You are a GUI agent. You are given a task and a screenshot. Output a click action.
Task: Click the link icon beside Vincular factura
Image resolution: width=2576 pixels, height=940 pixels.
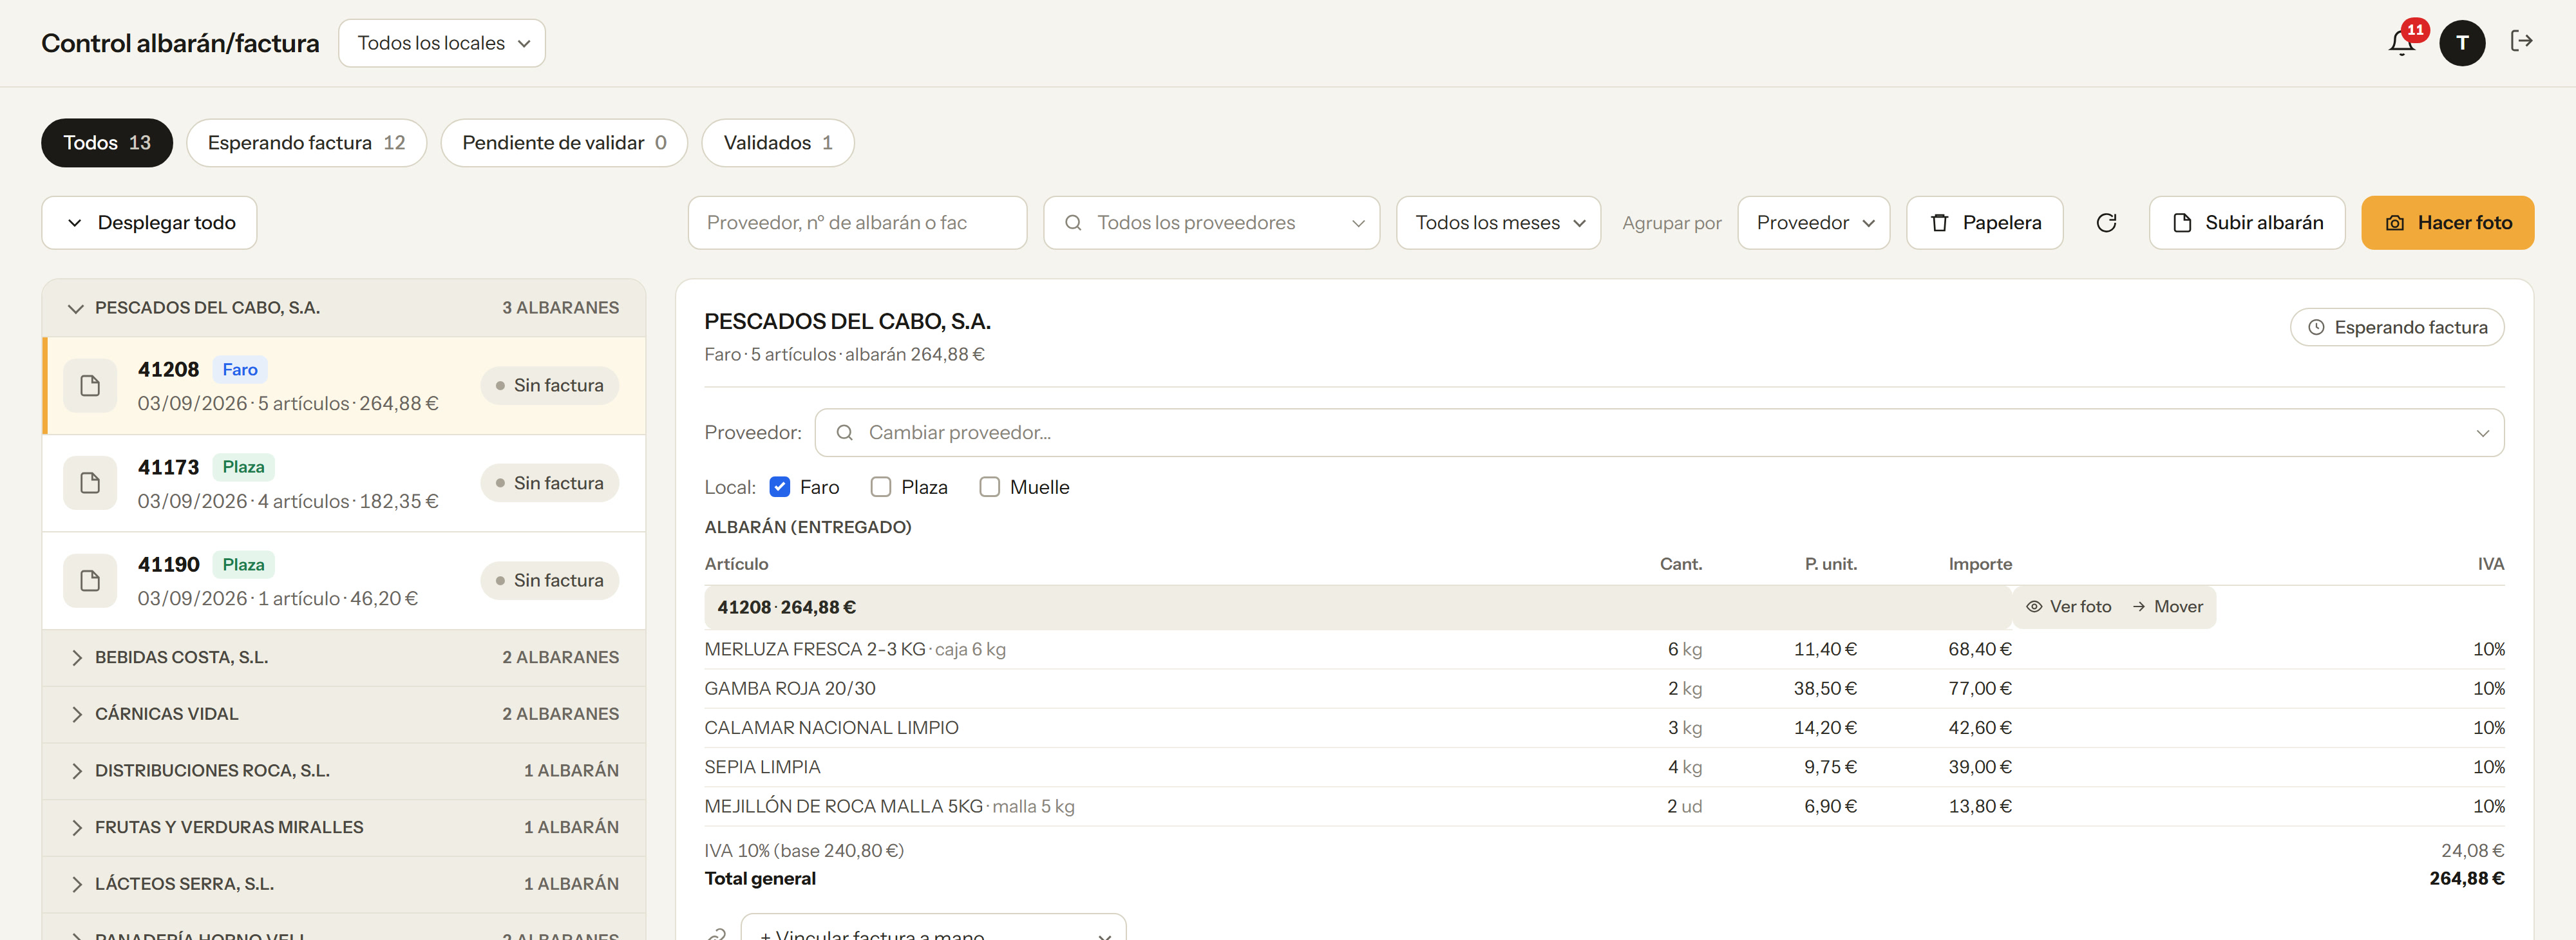pyautogui.click(x=716, y=934)
